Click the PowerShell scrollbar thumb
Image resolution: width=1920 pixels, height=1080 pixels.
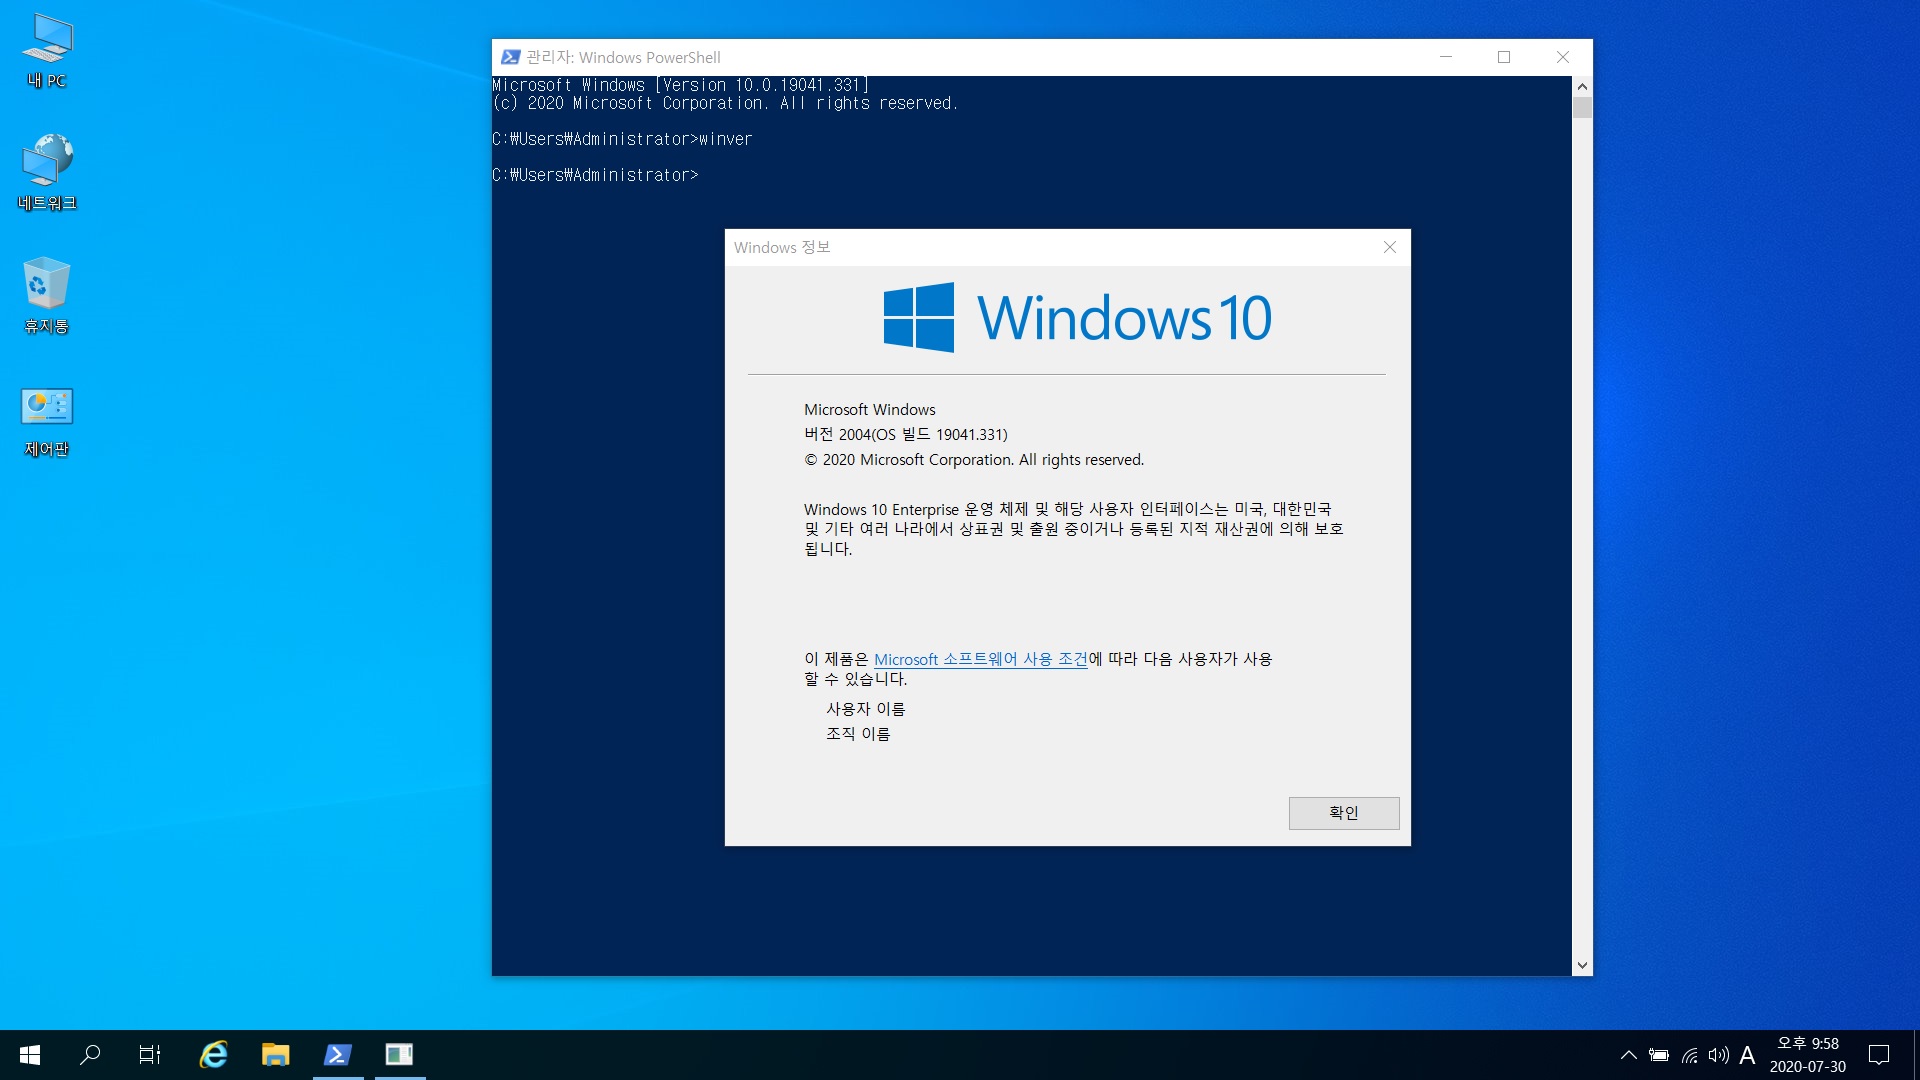[1582, 108]
